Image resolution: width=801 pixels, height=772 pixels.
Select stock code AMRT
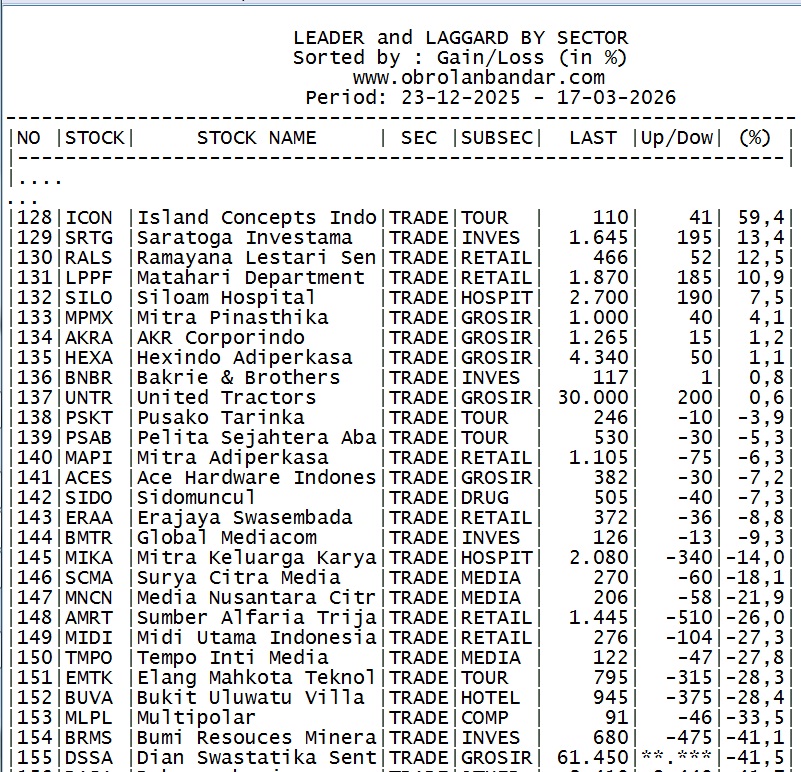88,617
